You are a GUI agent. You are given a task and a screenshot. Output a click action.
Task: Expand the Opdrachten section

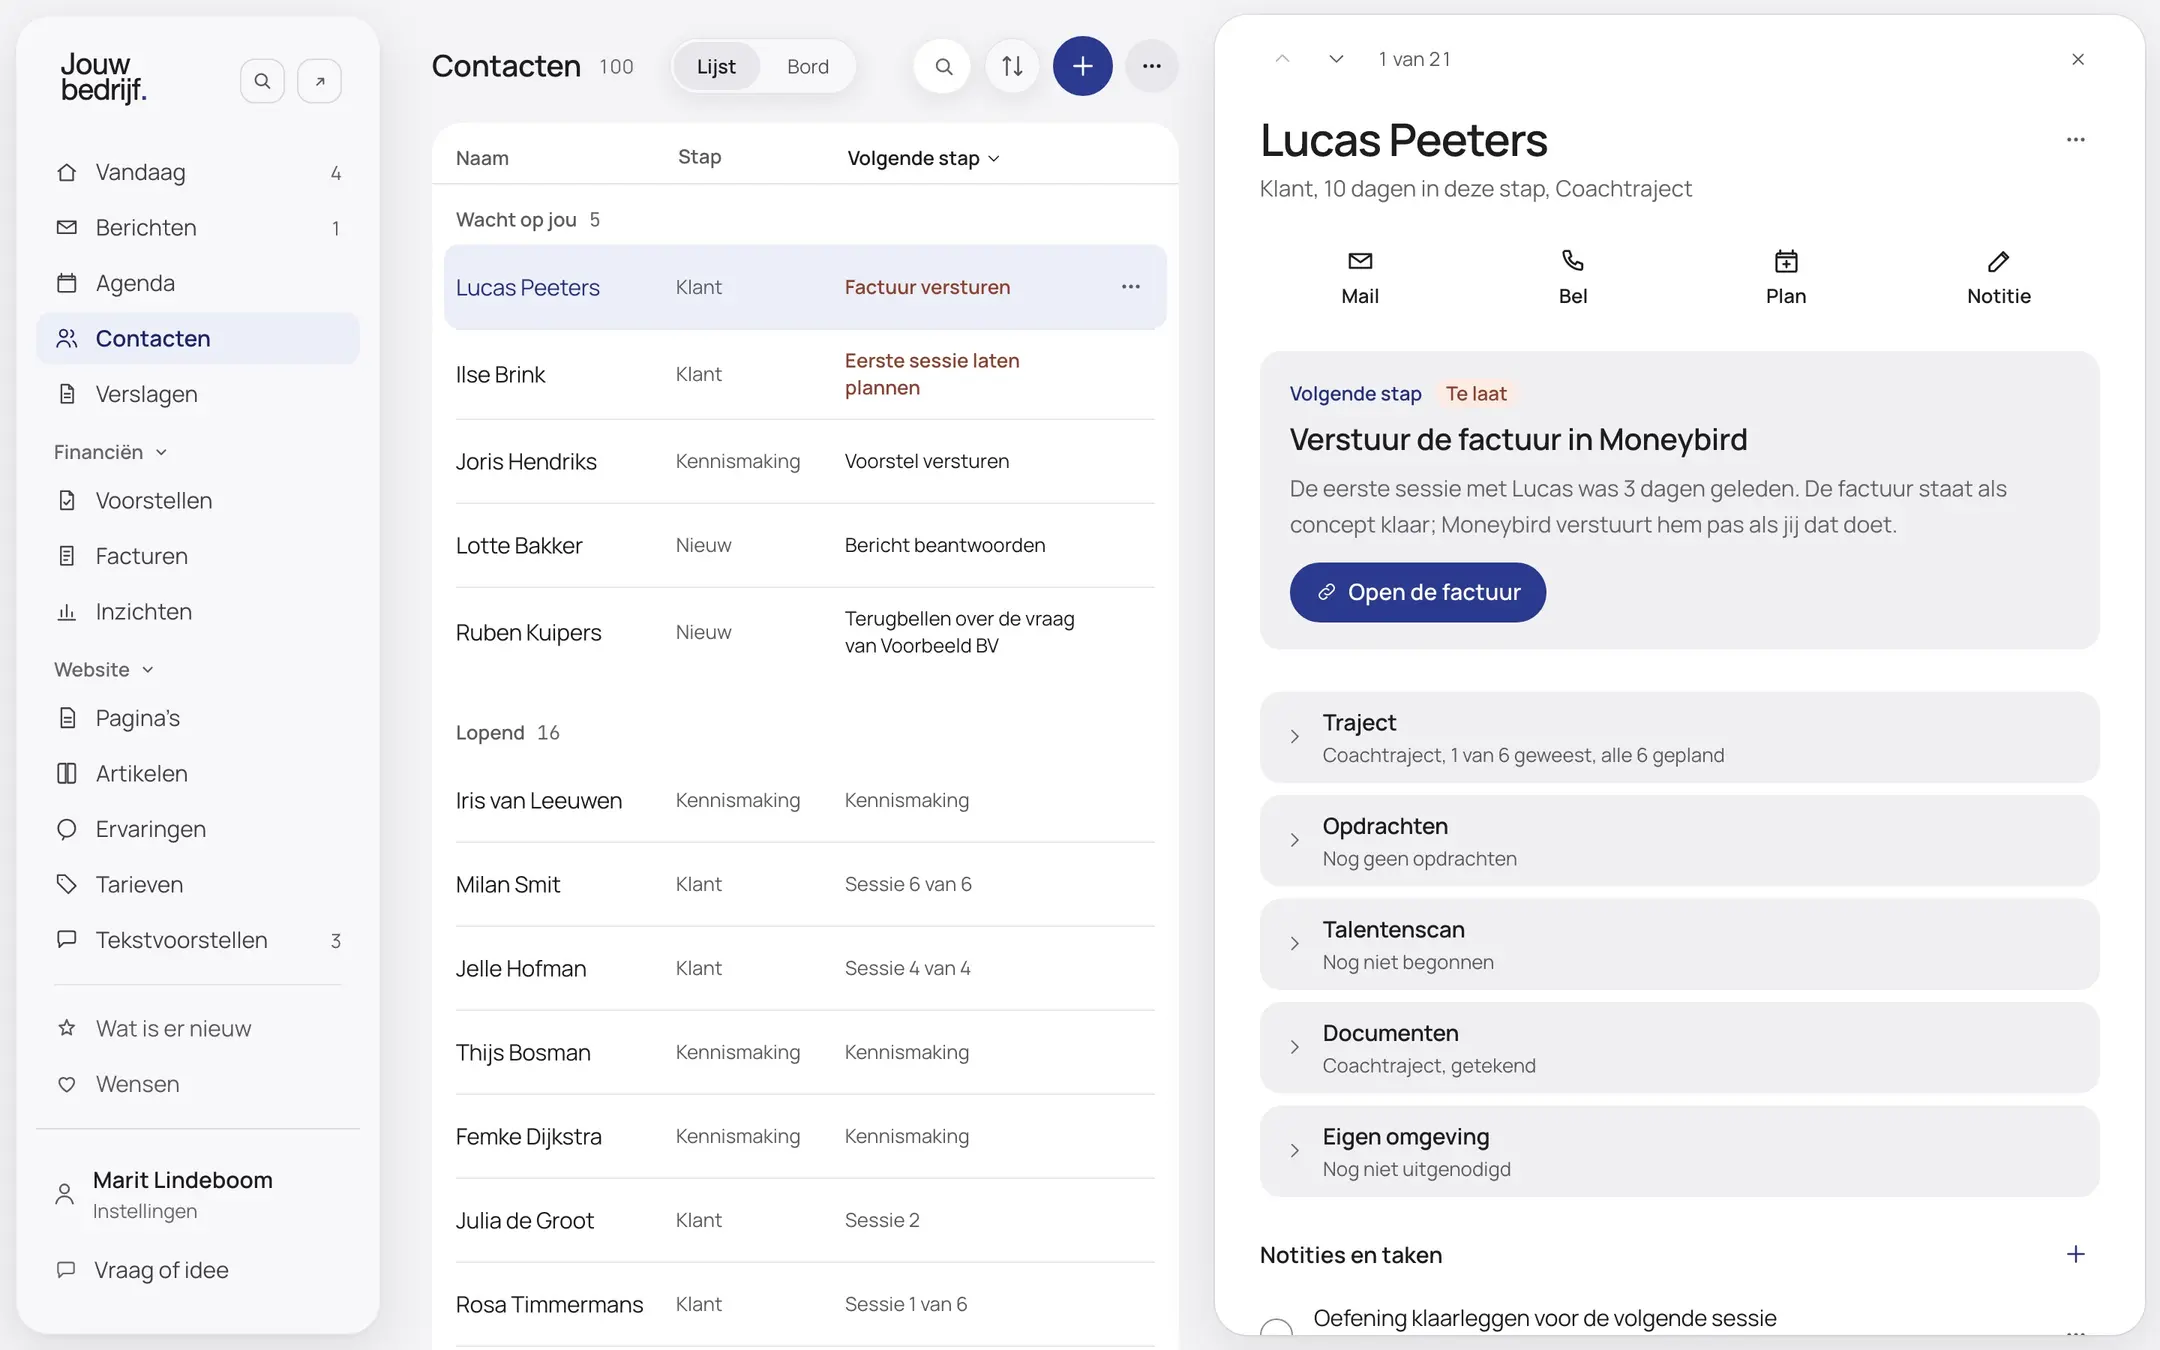(x=1679, y=841)
